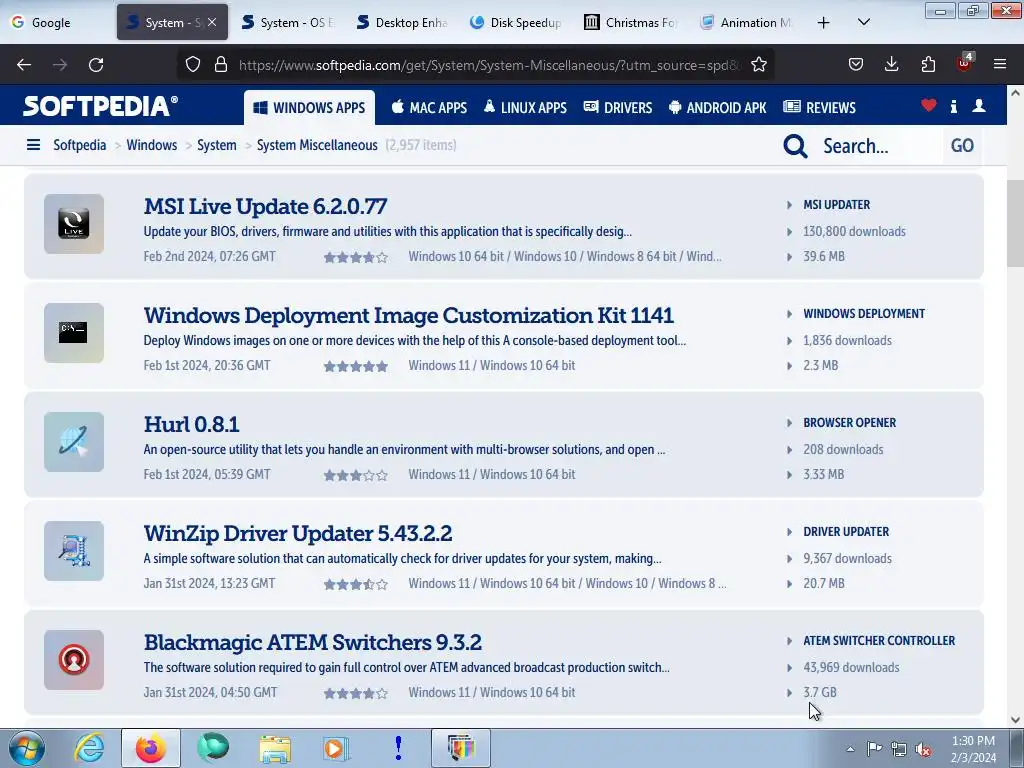The height and width of the screenshot is (768, 1024).
Task: Open the tracking protection shield icon
Action: pyautogui.click(x=193, y=64)
